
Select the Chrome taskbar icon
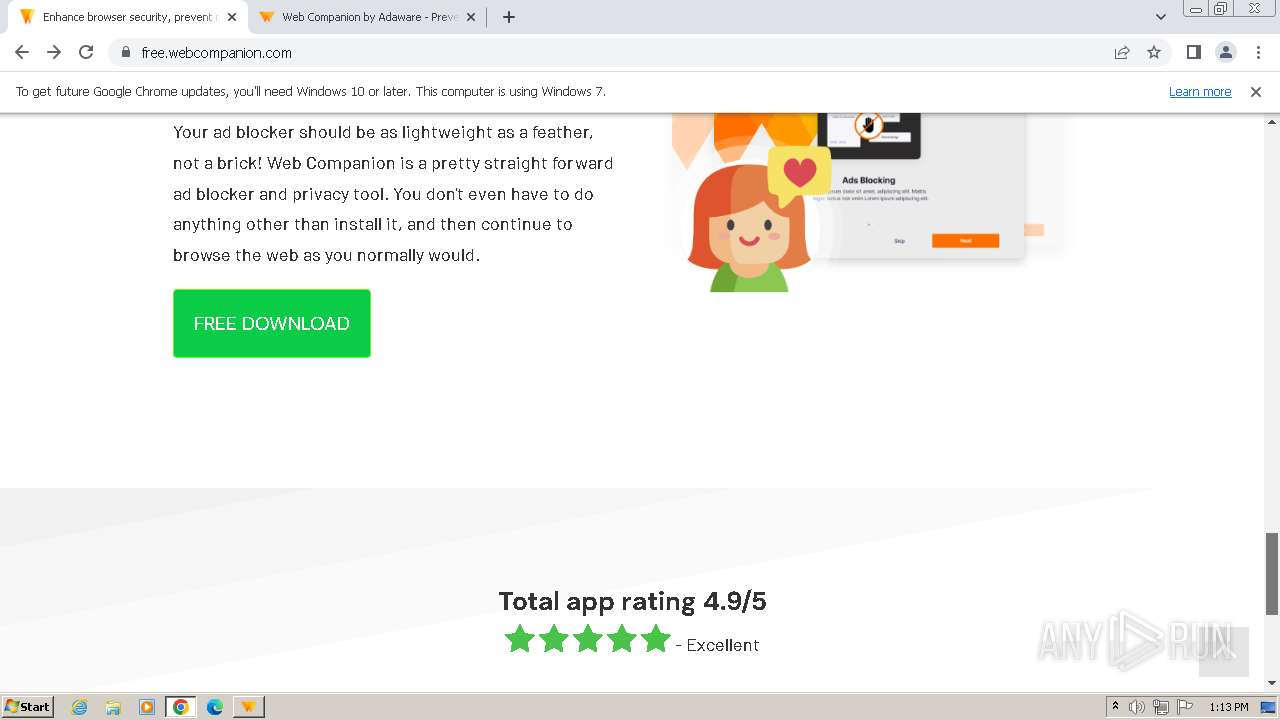click(180, 707)
